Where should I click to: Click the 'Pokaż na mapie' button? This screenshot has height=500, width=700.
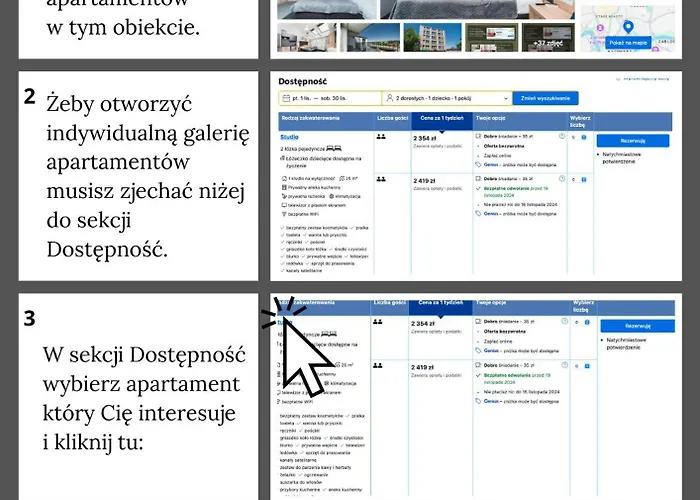pyautogui.click(x=628, y=44)
